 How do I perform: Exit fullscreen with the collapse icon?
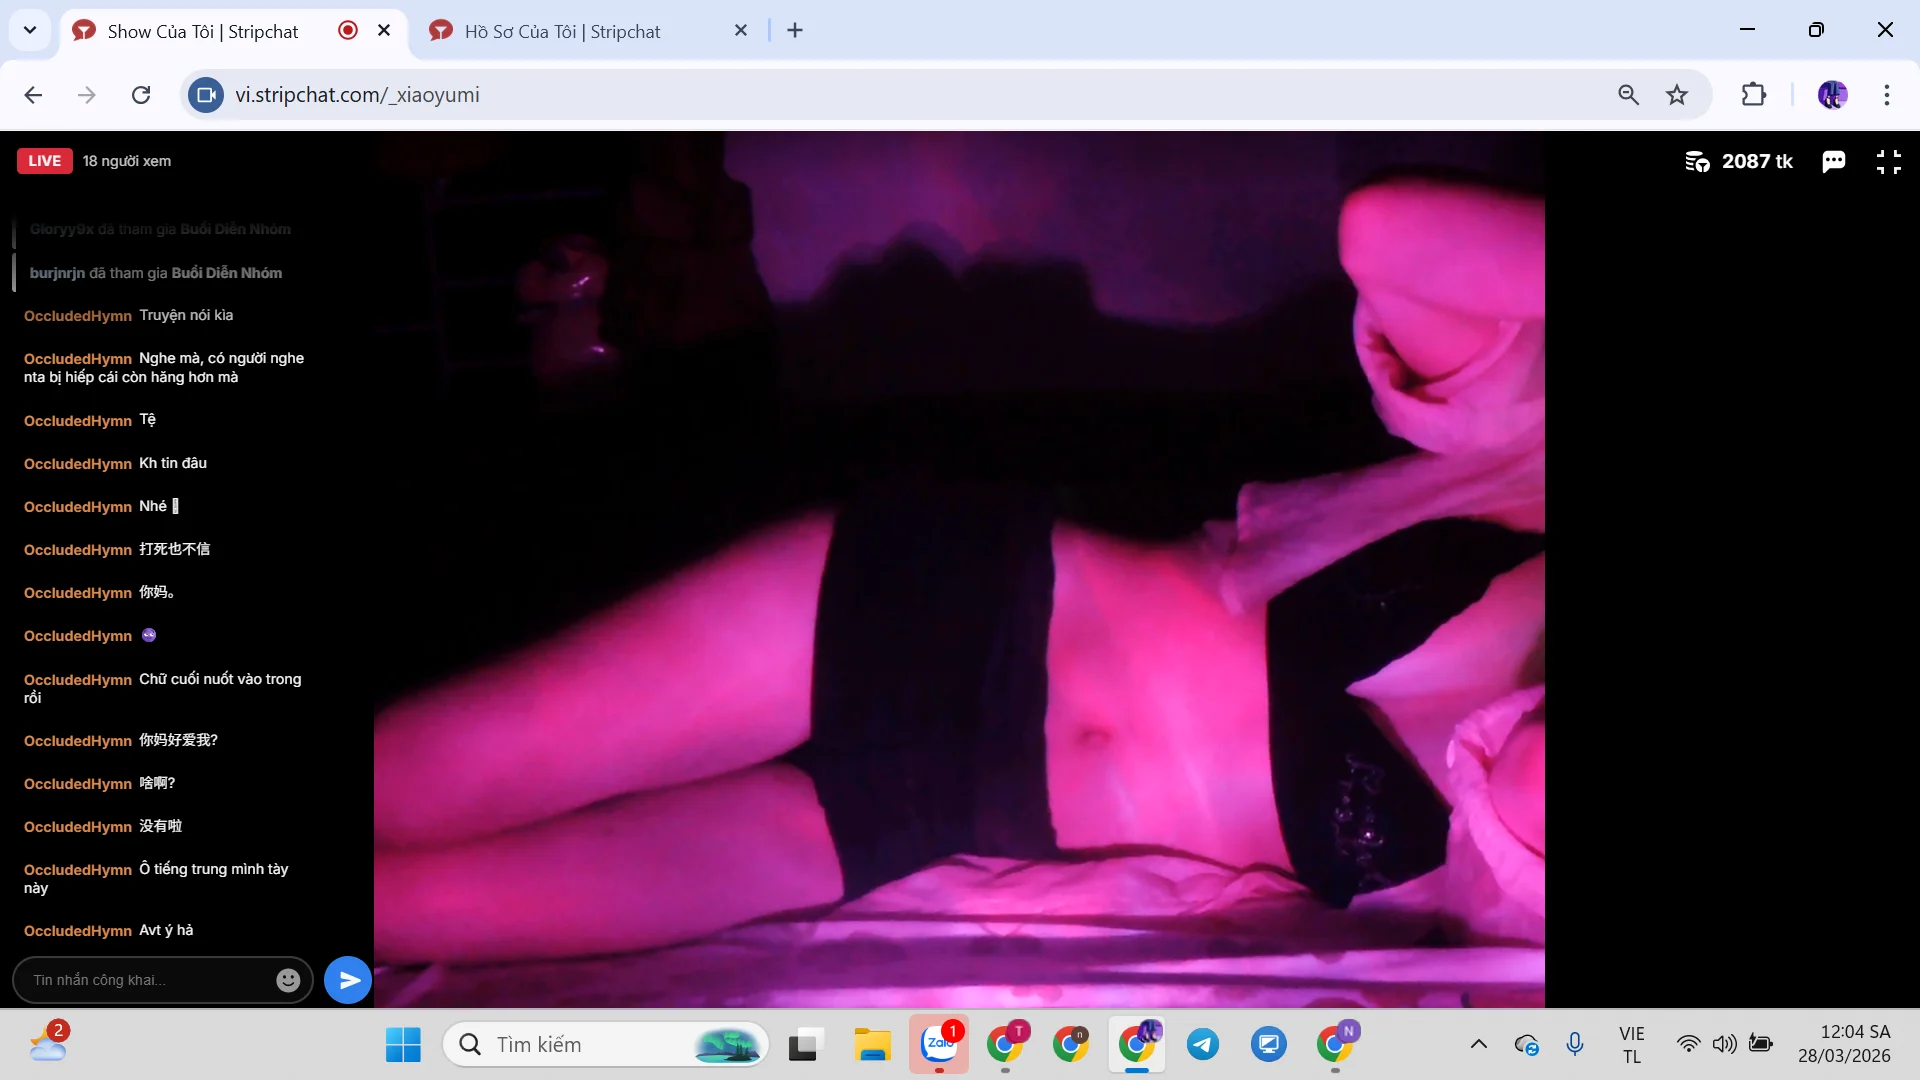pos(1888,162)
